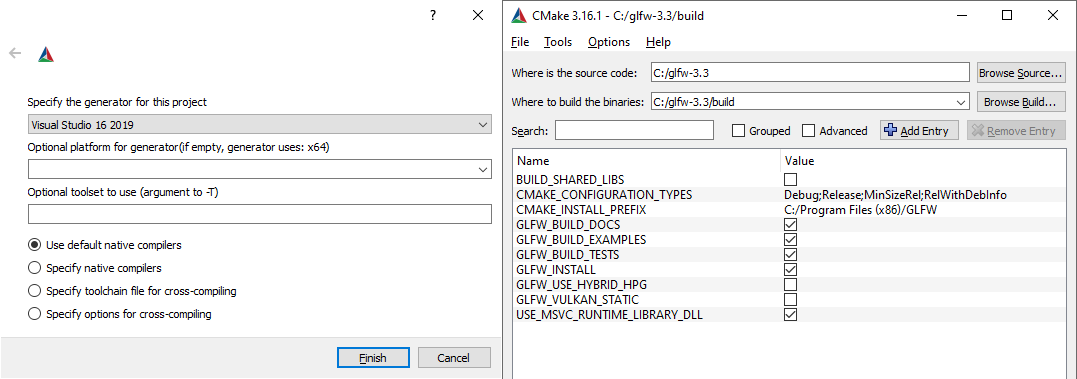Open the optional platform dropdown
Screen dimensions: 1077x379
click(260, 169)
